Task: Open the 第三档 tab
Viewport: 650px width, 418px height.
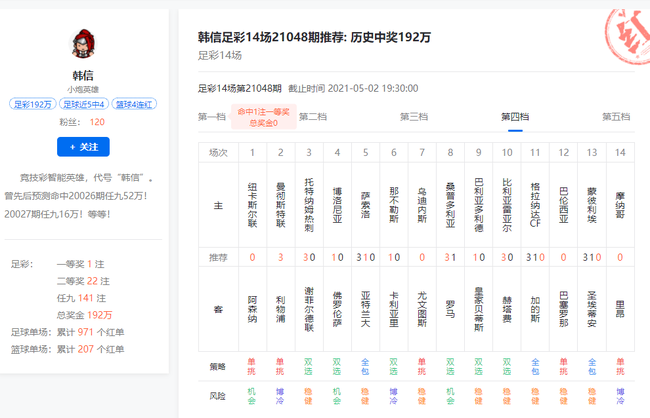Action: click(x=414, y=117)
